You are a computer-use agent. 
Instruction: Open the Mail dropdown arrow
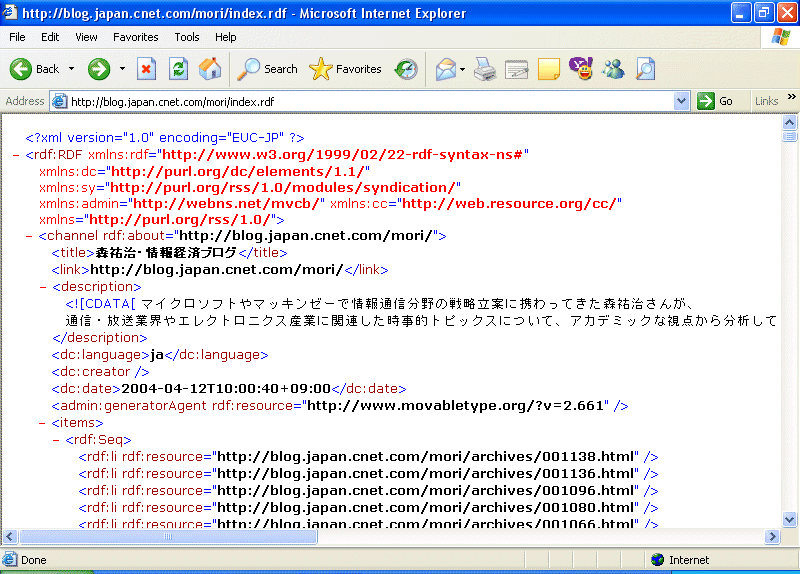(x=463, y=69)
